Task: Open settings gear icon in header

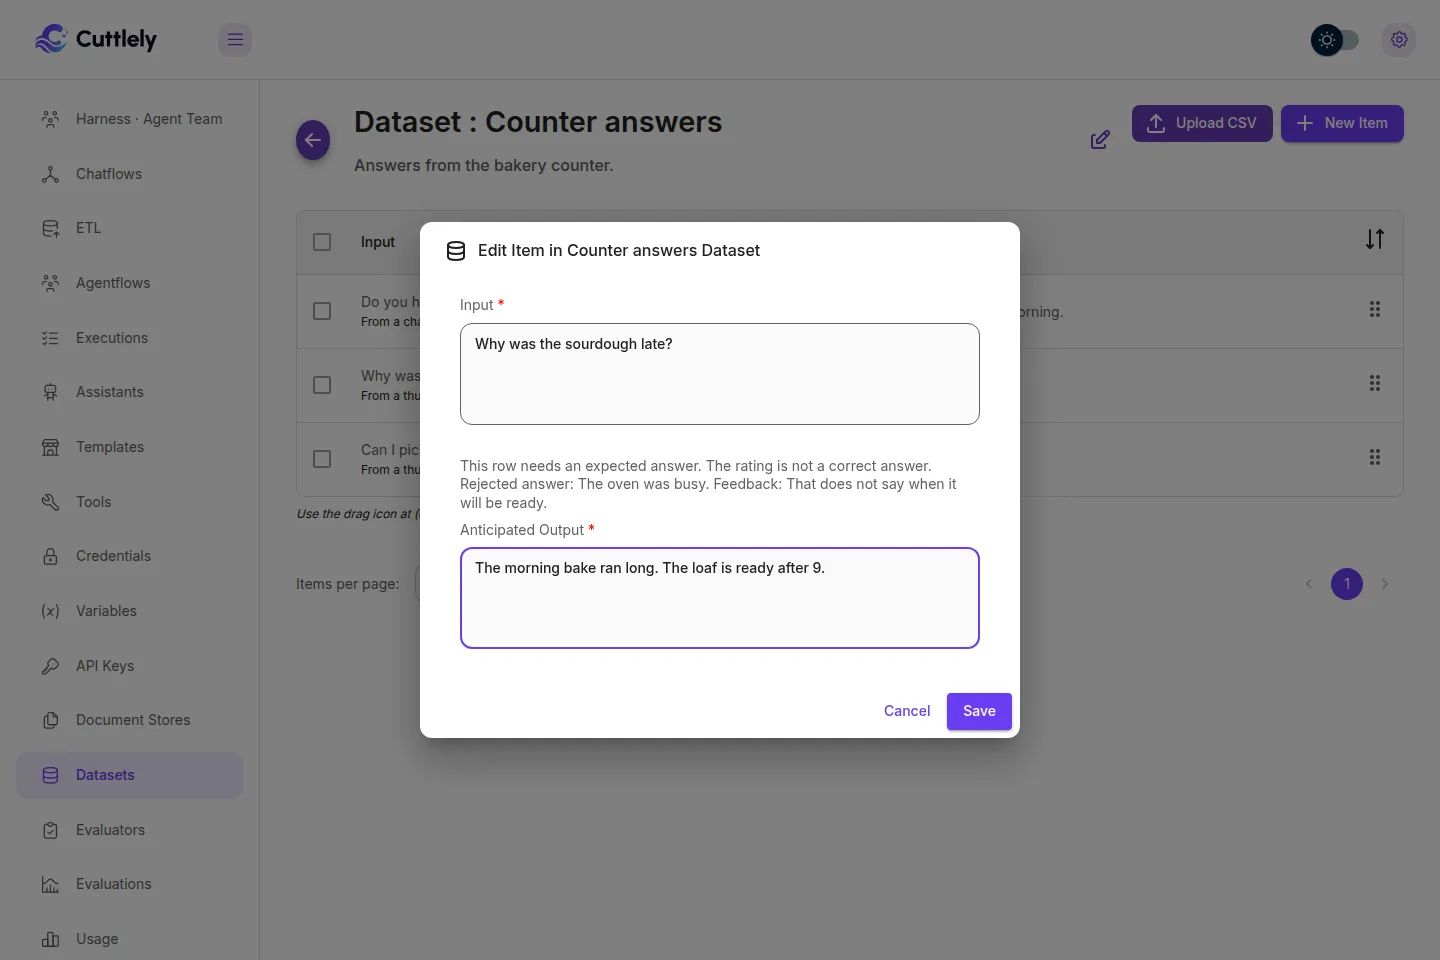Action: tap(1399, 40)
